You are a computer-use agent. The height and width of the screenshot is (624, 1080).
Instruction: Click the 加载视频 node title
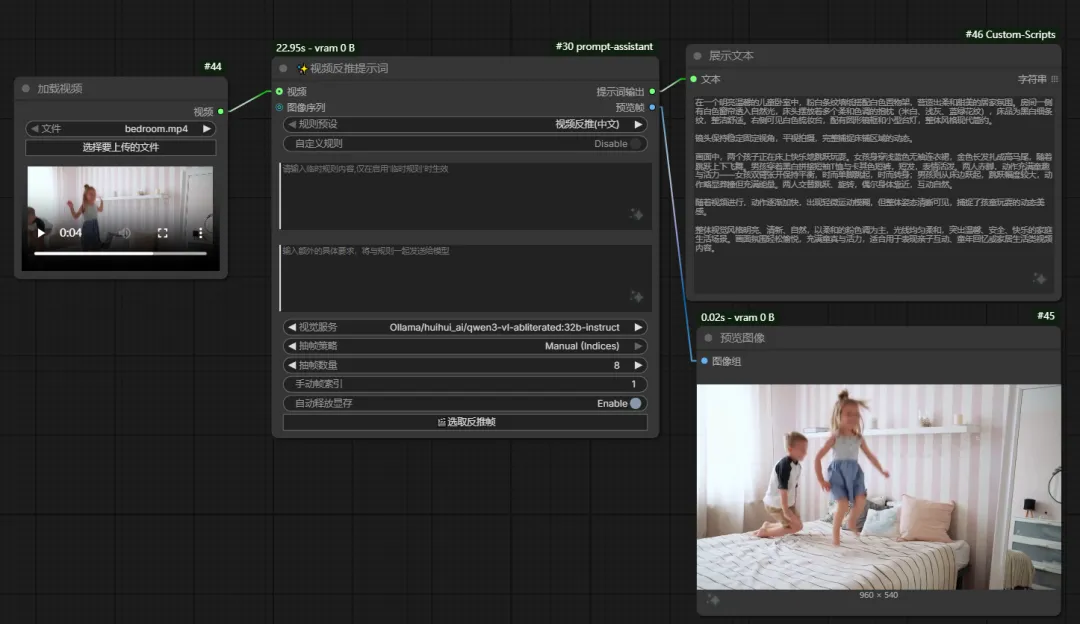point(60,89)
